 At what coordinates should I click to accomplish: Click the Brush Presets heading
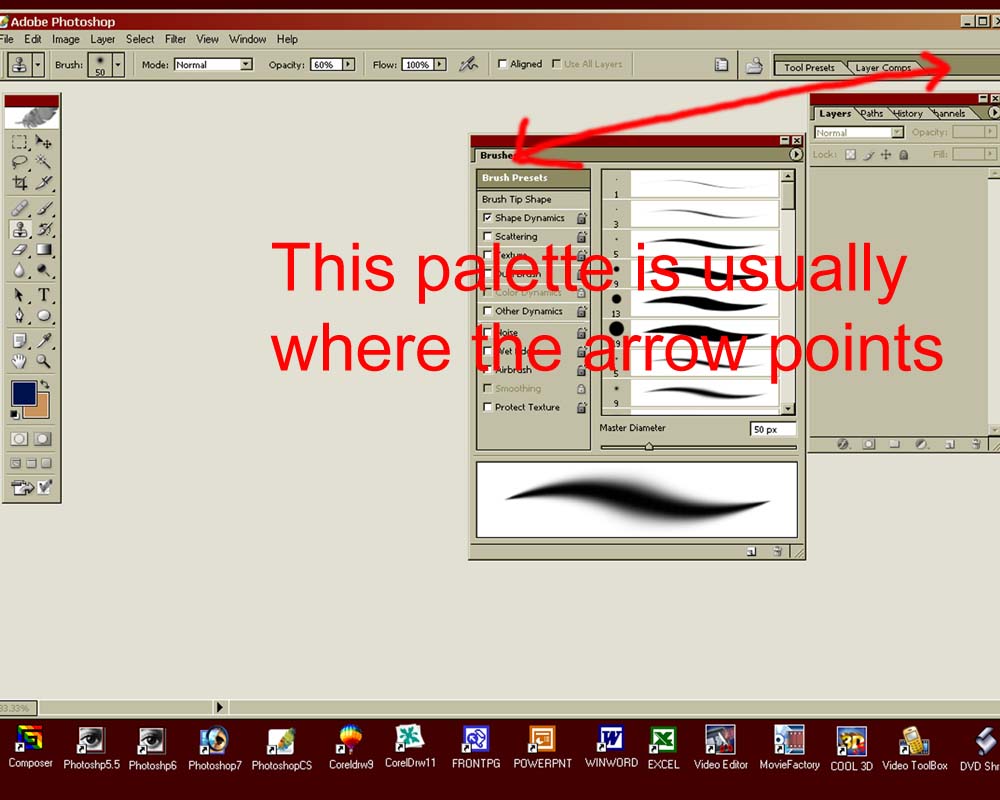pos(515,178)
